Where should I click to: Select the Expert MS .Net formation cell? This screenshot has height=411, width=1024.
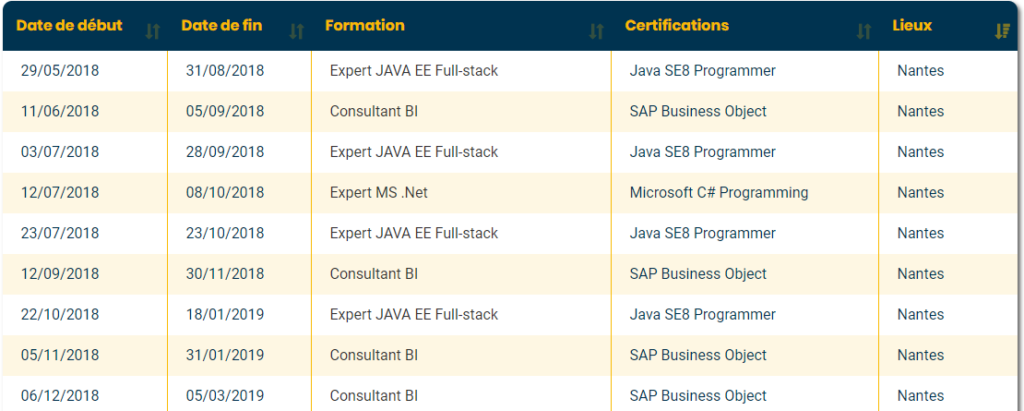pos(378,193)
